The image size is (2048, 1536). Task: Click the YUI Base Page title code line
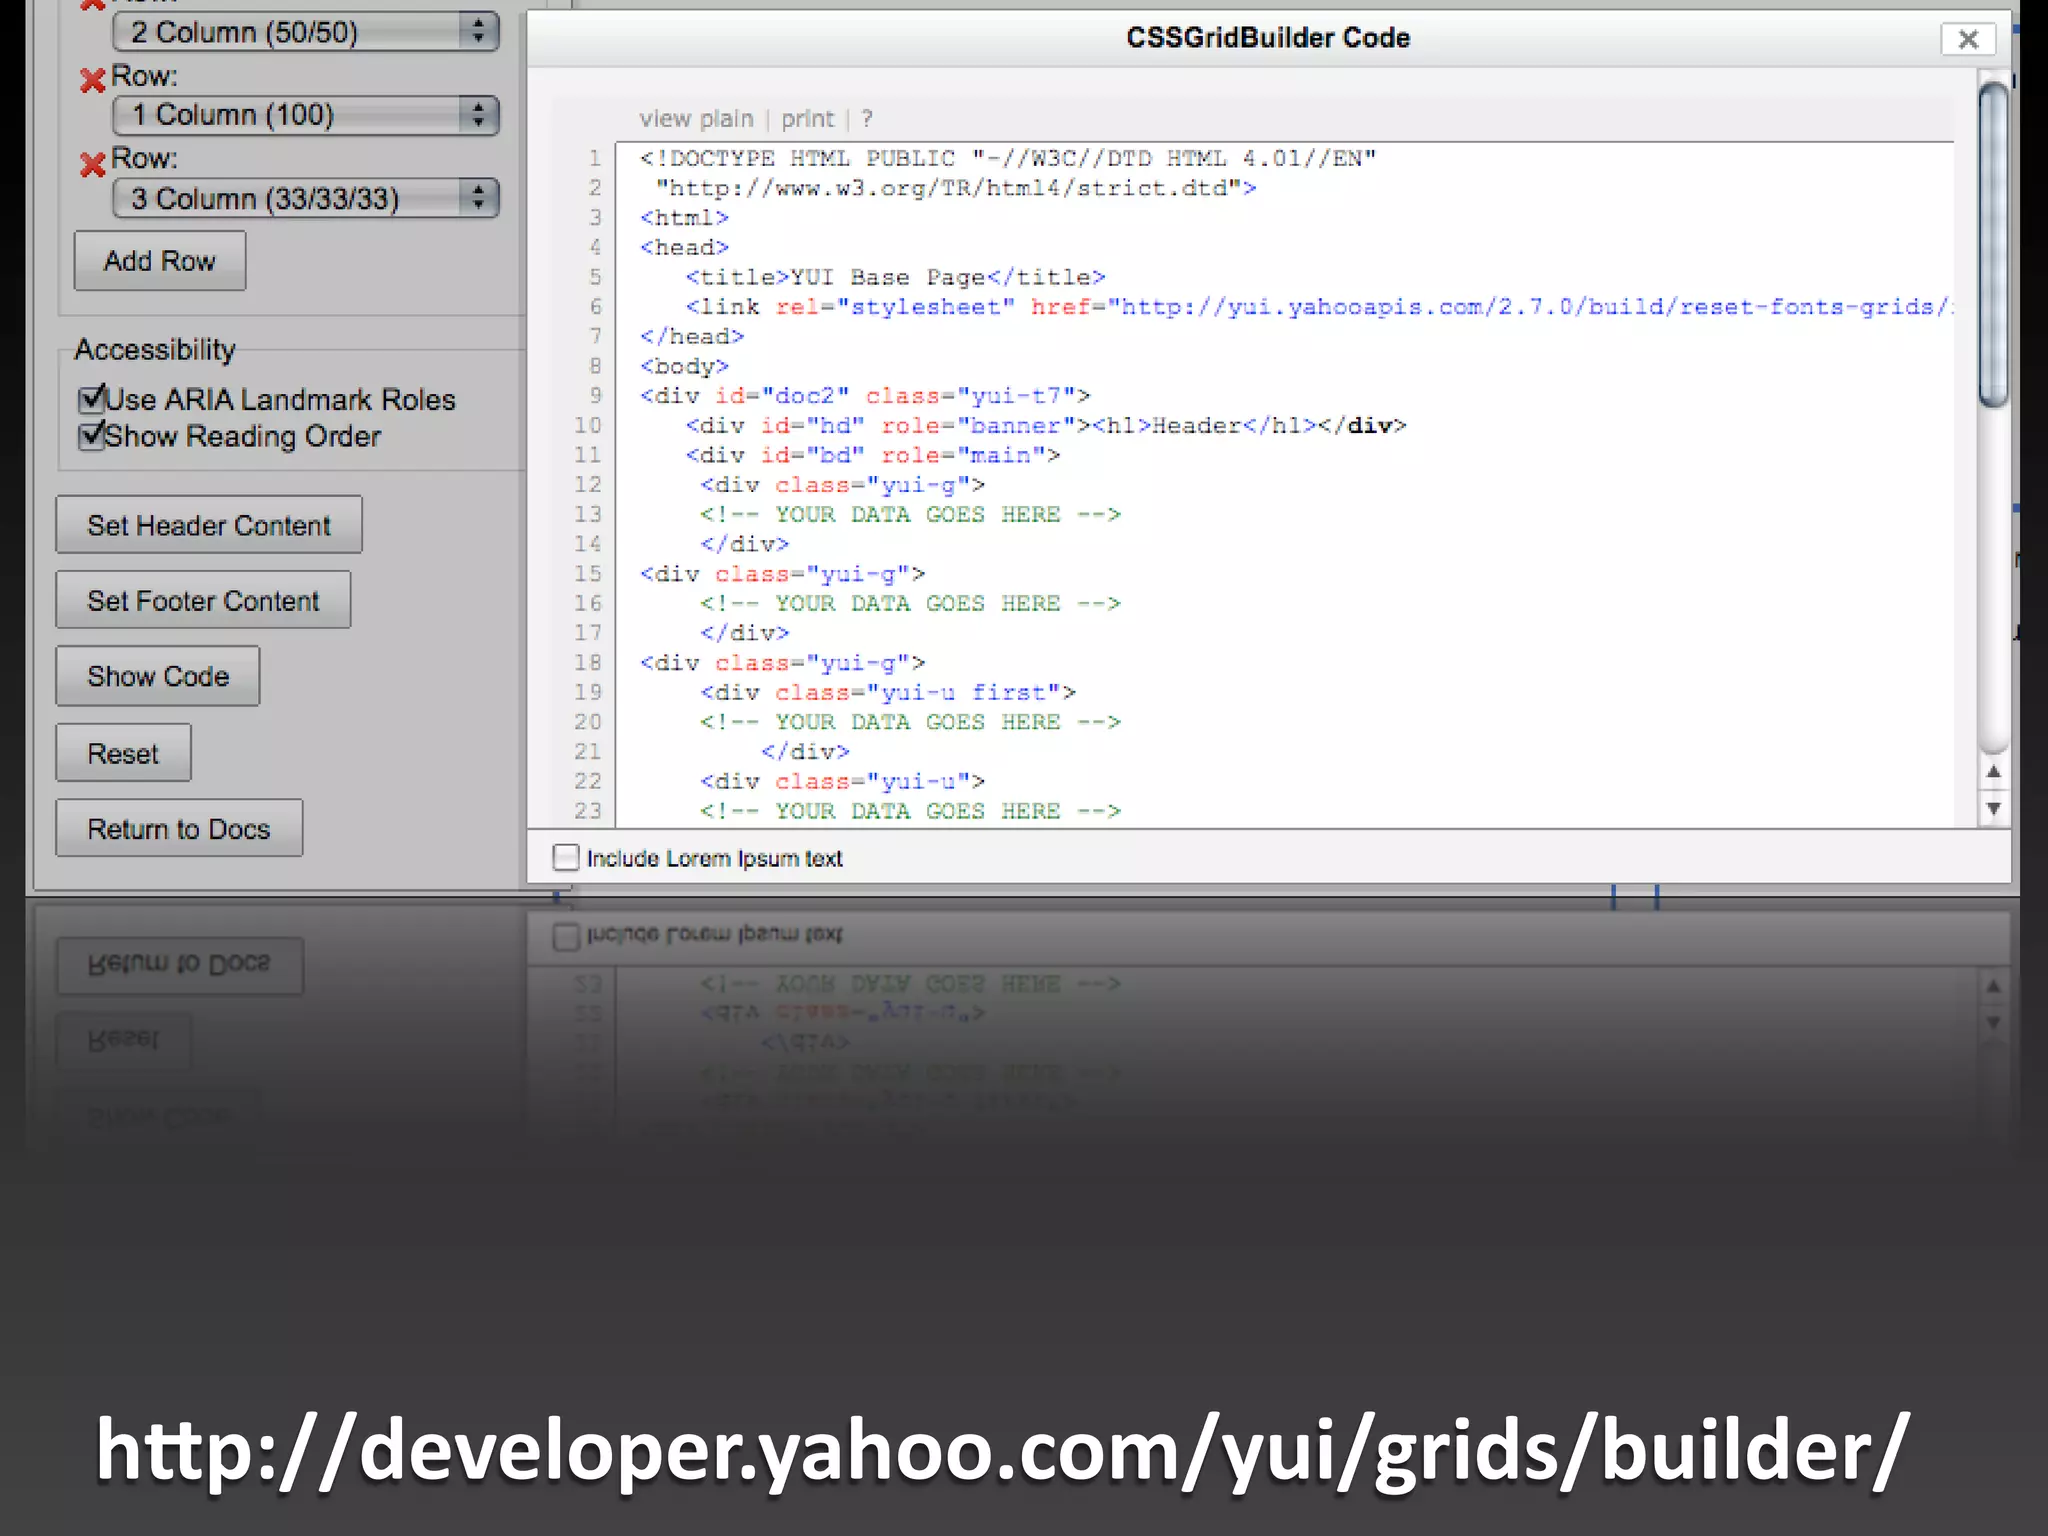[895, 277]
